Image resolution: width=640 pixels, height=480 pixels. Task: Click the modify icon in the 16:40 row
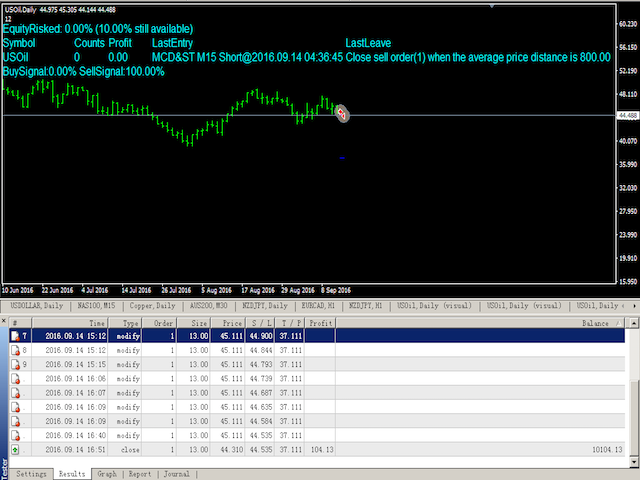tap(15, 436)
